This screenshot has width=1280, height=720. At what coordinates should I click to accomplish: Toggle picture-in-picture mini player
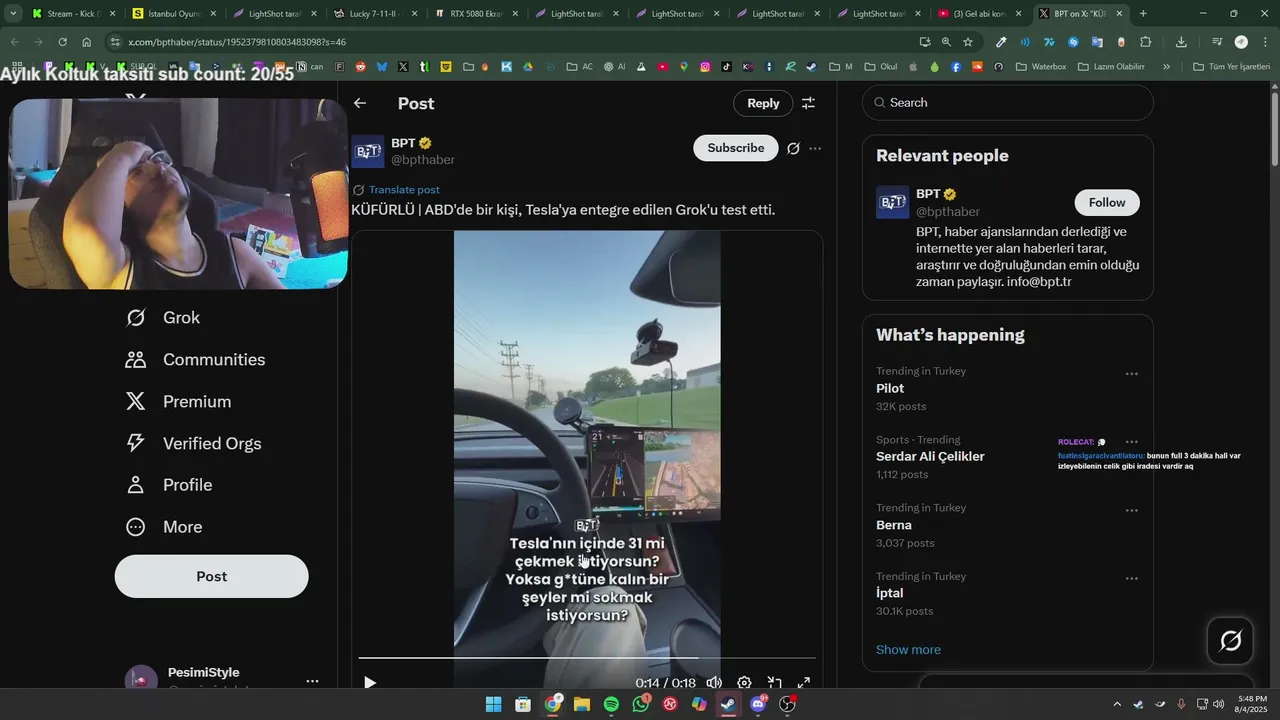[774, 683]
